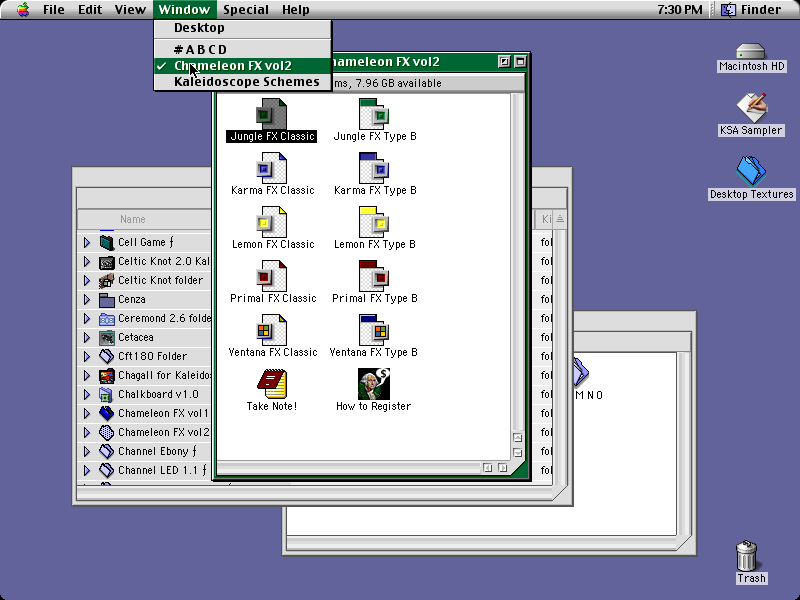The image size is (800, 600).
Task: Choose checked Chameleon FX vol2 menu item
Action: coord(243,66)
